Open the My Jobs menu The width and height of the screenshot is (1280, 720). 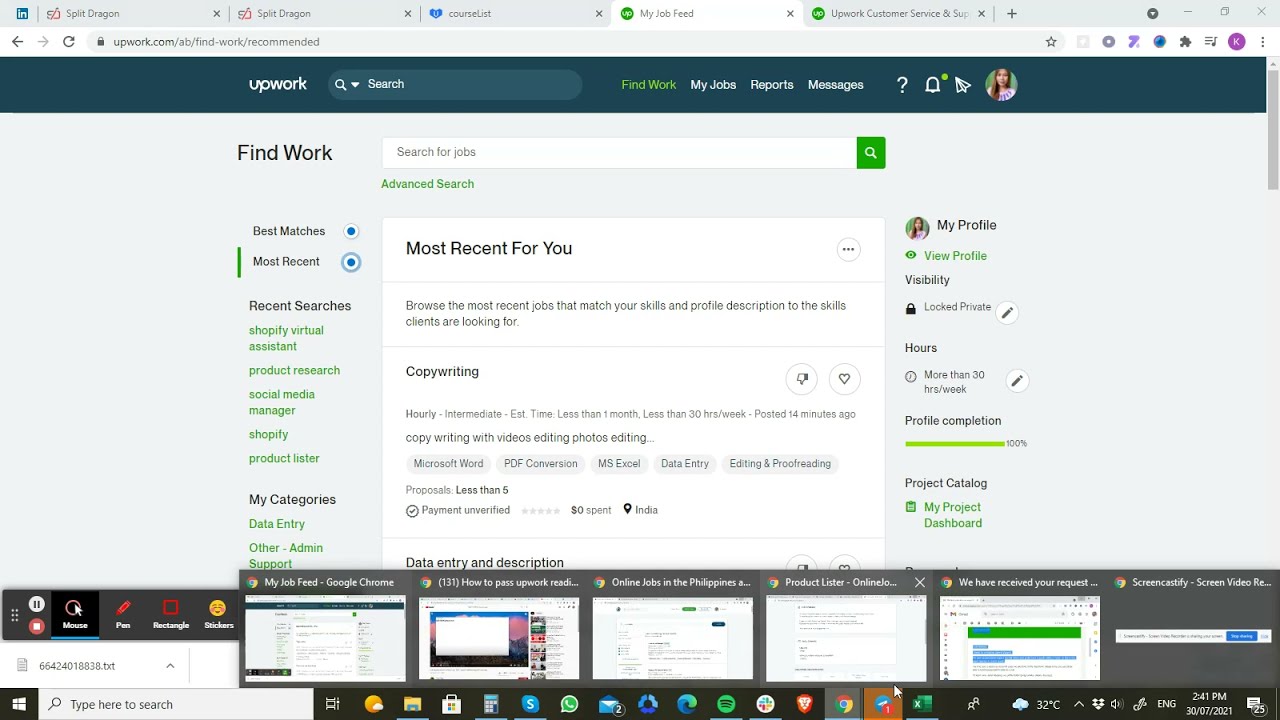click(713, 85)
